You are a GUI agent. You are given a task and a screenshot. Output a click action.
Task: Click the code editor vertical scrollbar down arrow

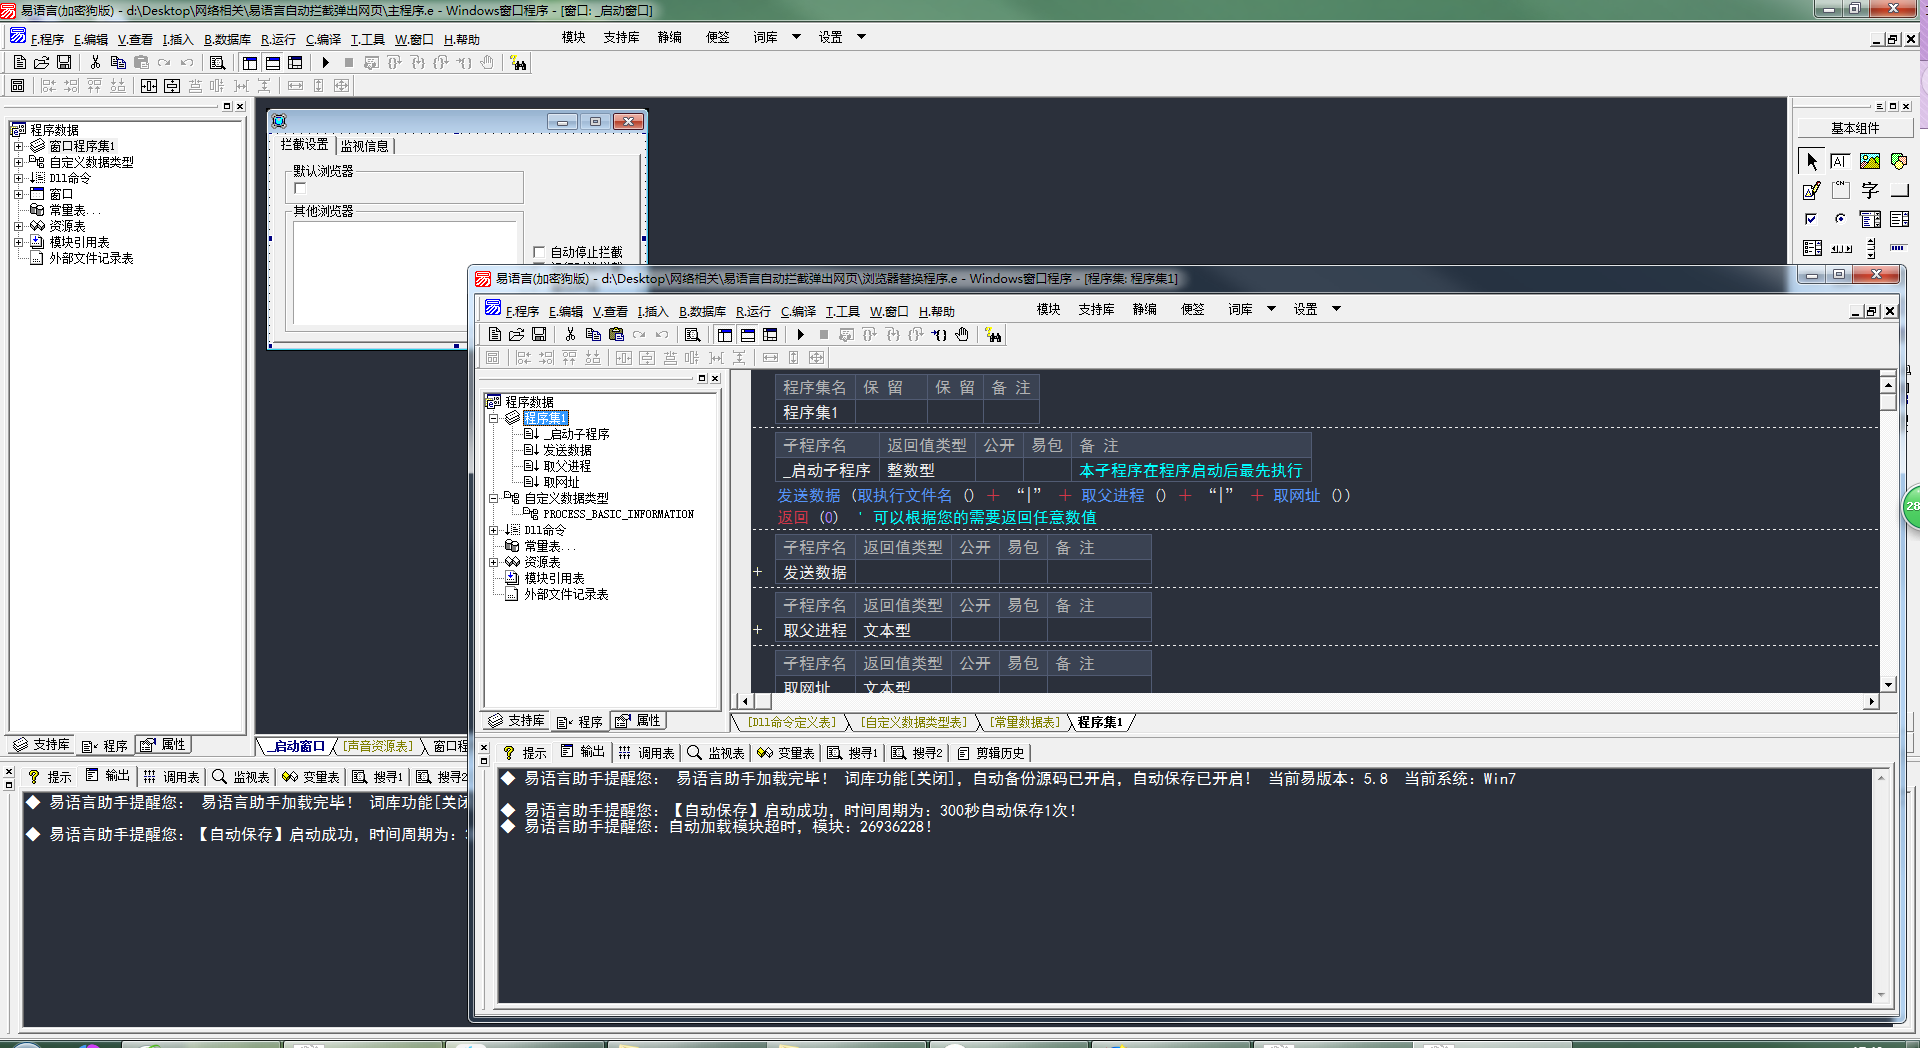1888,685
